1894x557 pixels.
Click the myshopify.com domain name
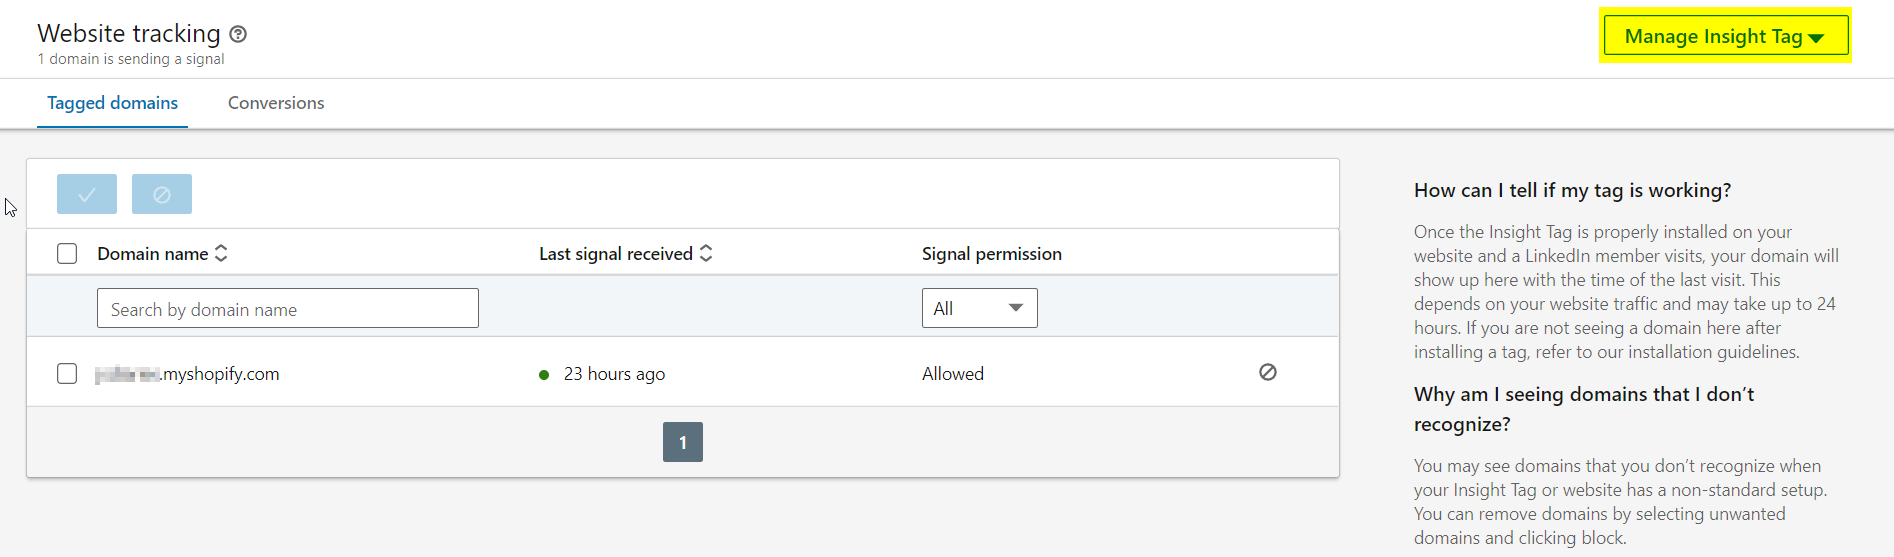coord(188,374)
